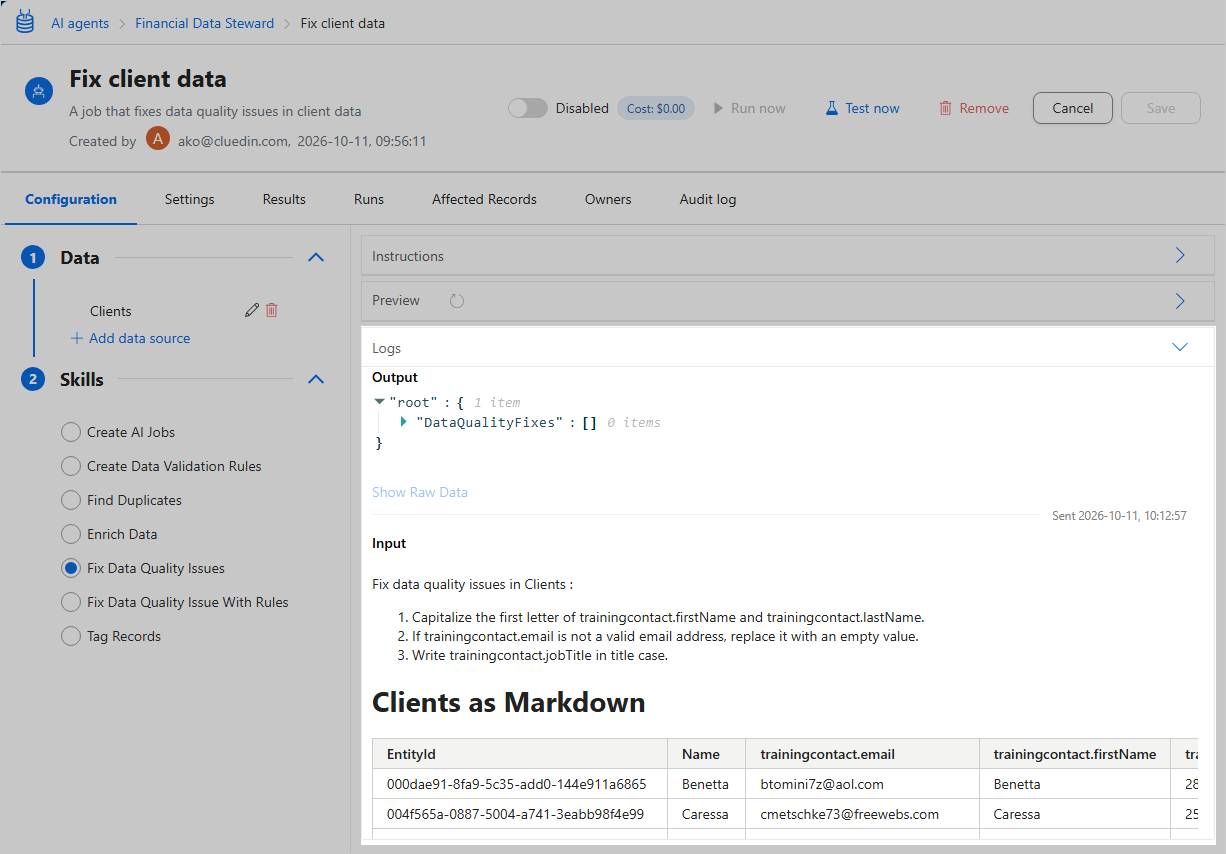1226x854 pixels.
Task: Click the Caressa cell in Name column
Action: coord(707,814)
